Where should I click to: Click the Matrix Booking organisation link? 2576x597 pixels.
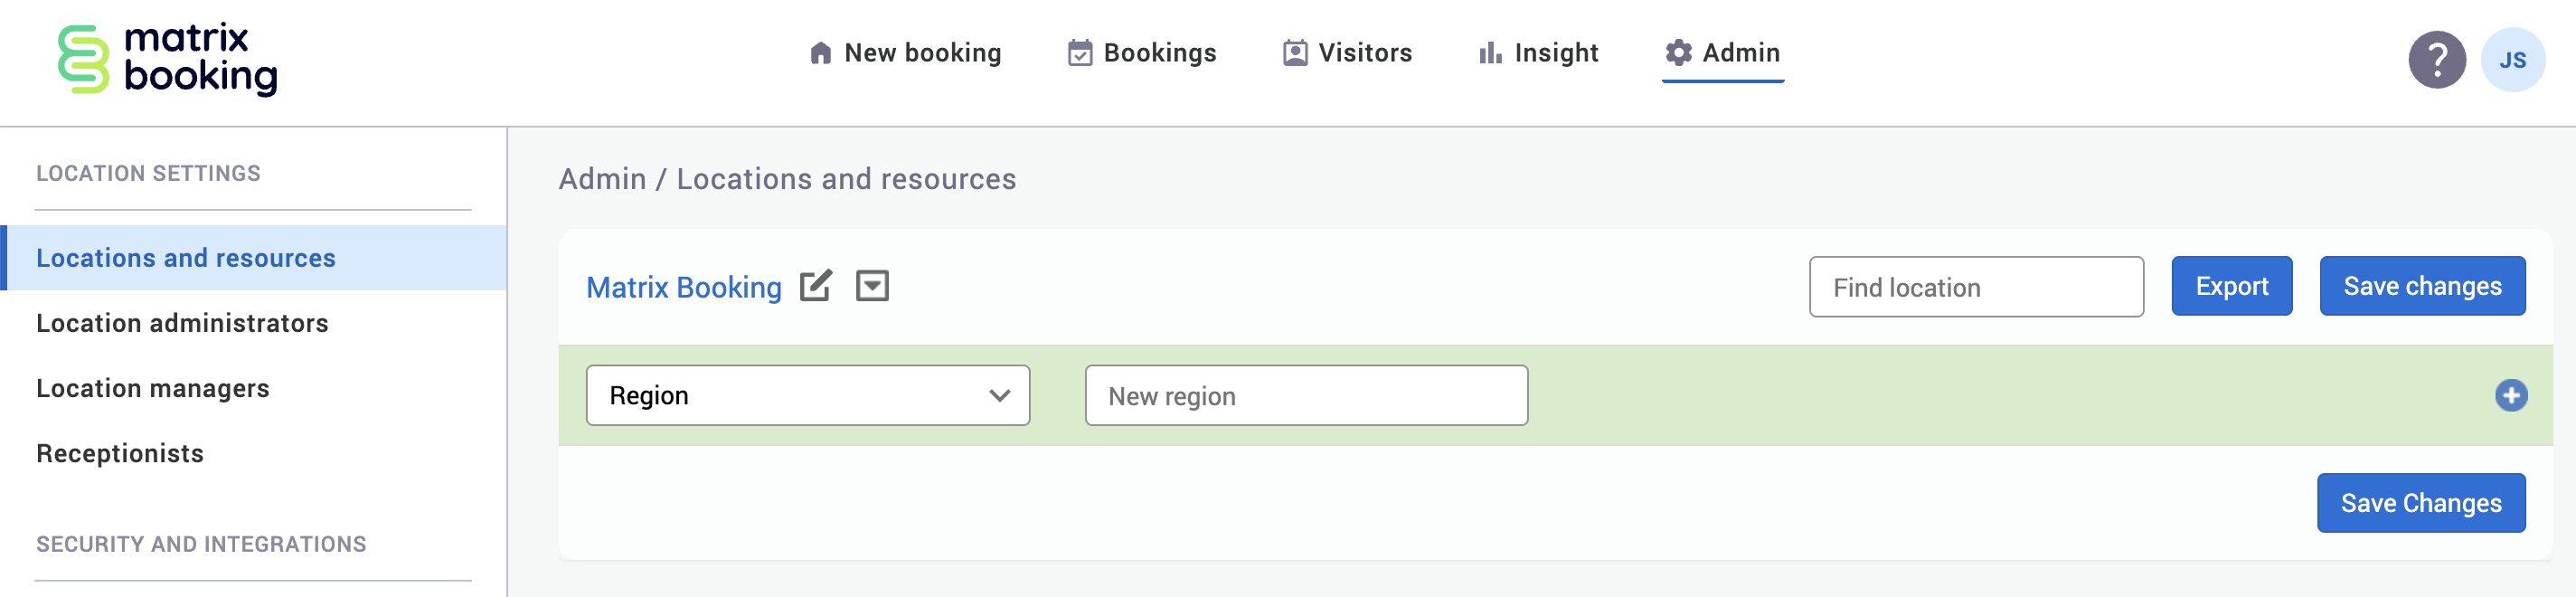(x=684, y=288)
